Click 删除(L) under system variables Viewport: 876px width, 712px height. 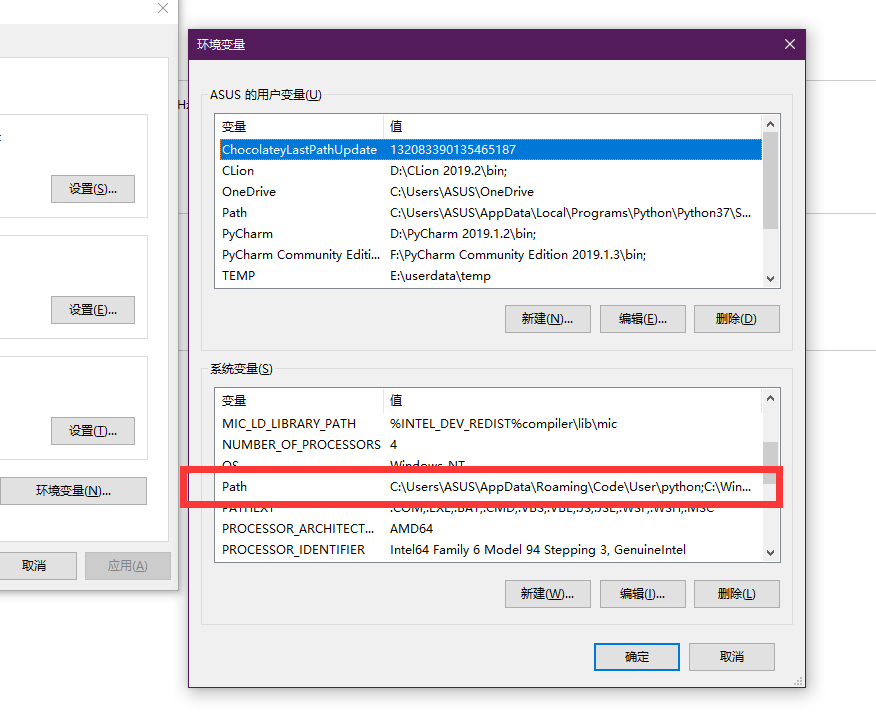tap(735, 593)
